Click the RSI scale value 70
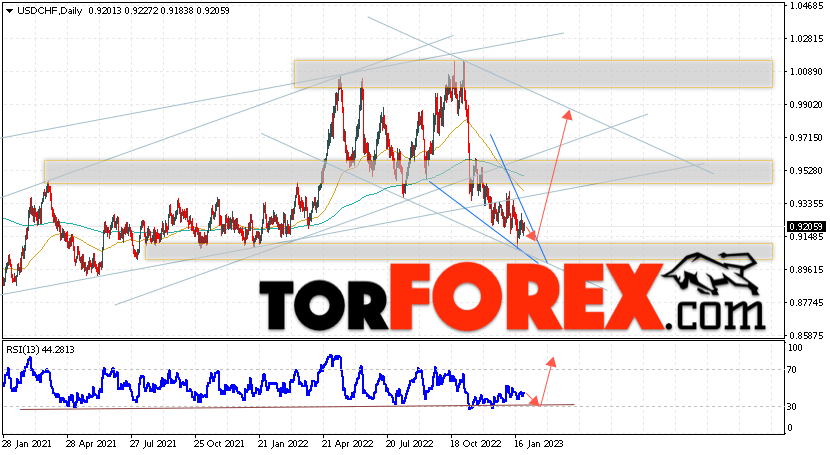This screenshot has width=830, height=455. (792, 370)
